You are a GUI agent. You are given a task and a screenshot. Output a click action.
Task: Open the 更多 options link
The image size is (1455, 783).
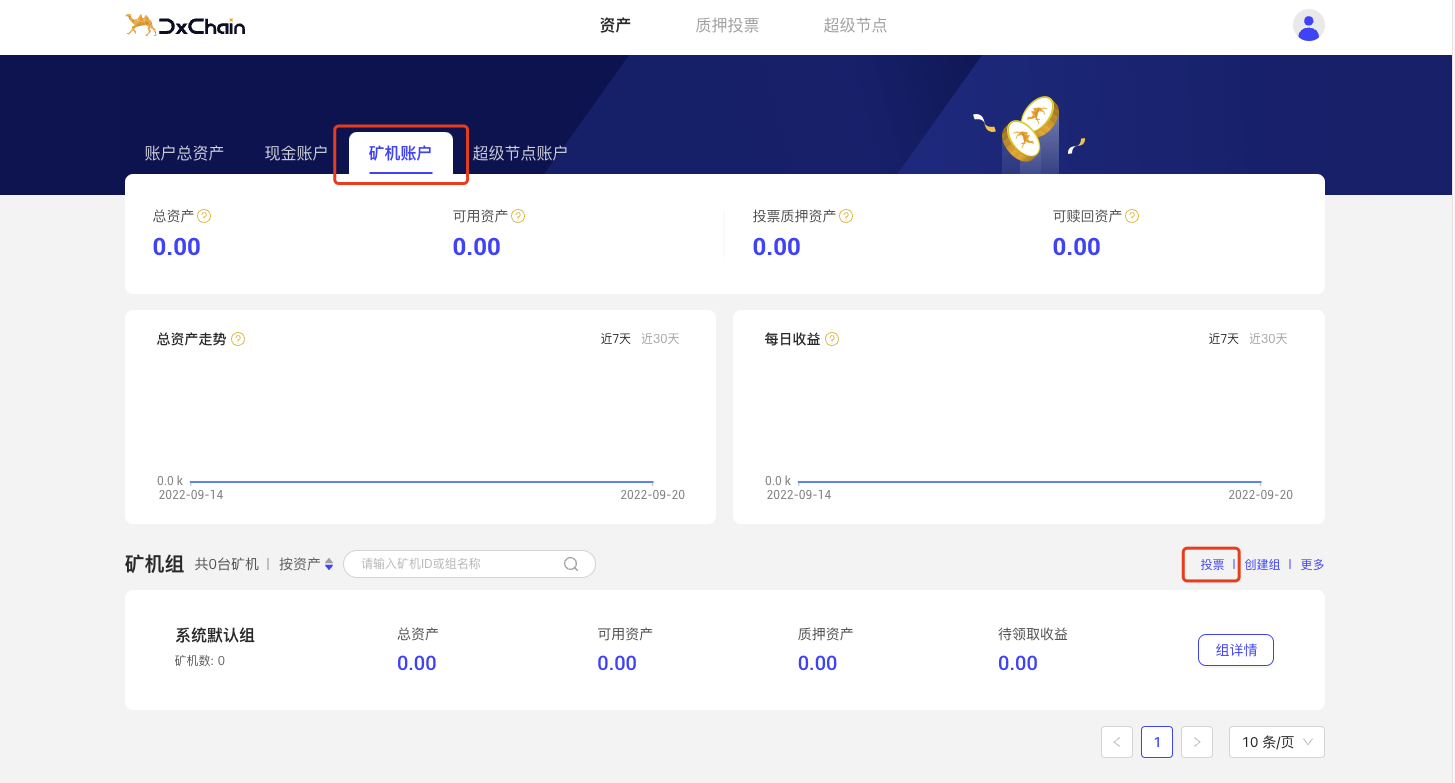[x=1312, y=565]
